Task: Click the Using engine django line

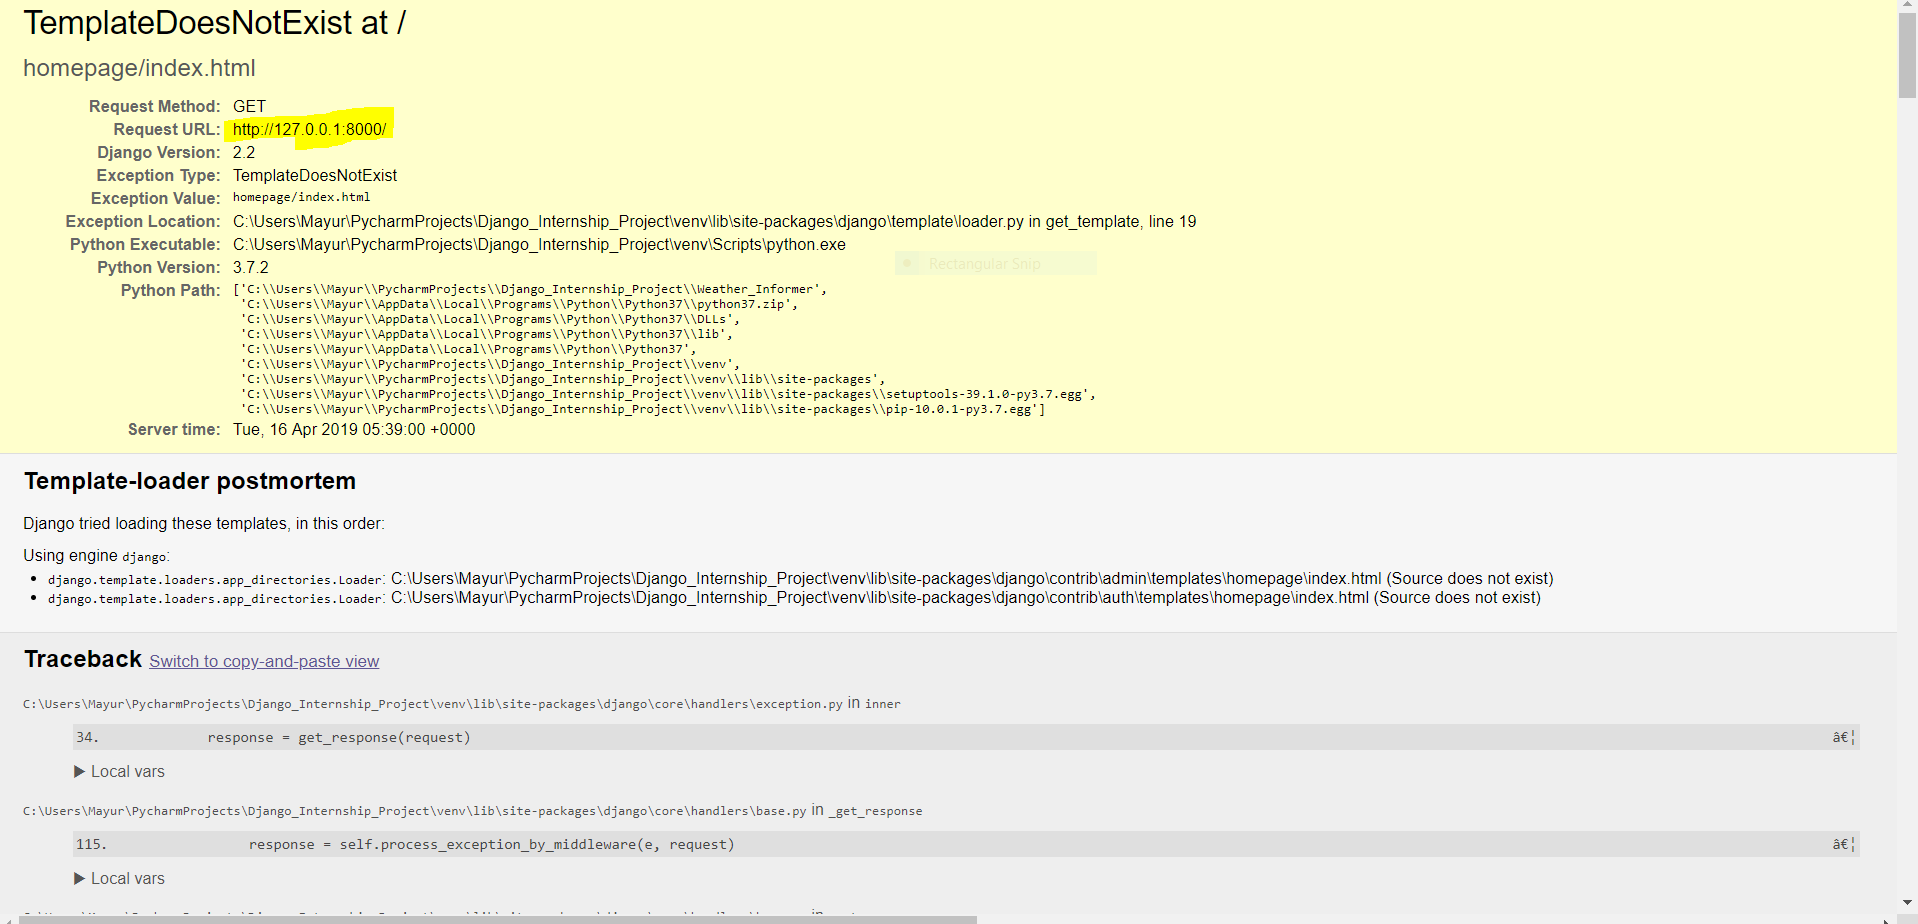Action: tap(96, 555)
